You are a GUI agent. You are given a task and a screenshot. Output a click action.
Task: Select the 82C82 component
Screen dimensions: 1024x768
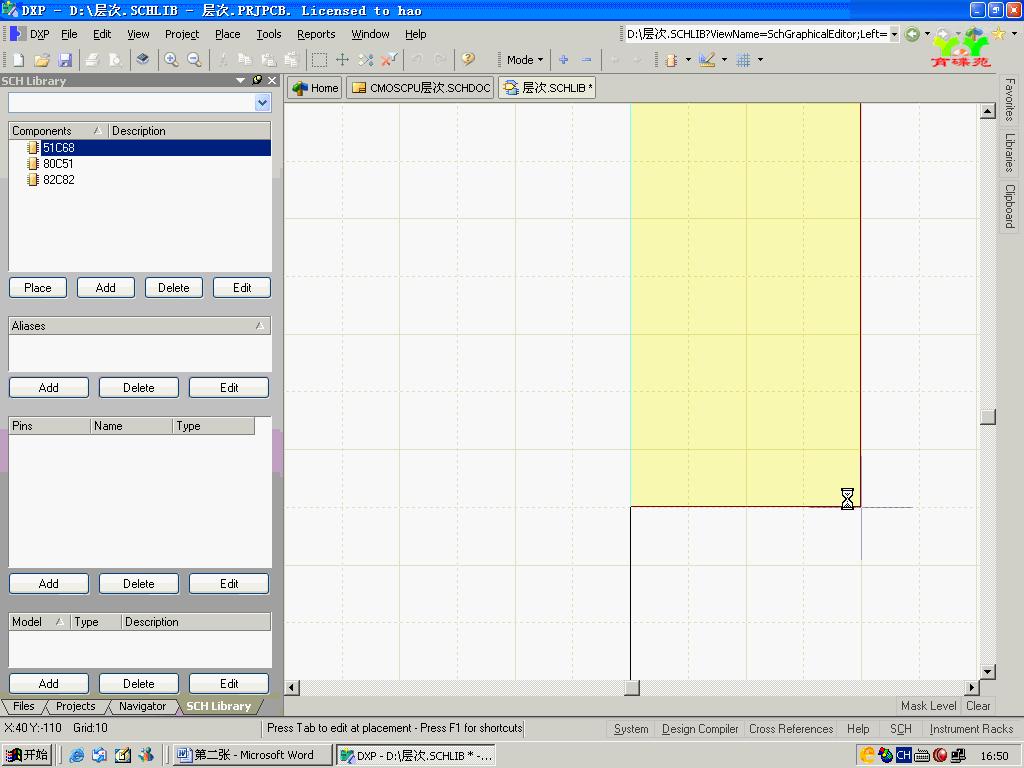[58, 180]
